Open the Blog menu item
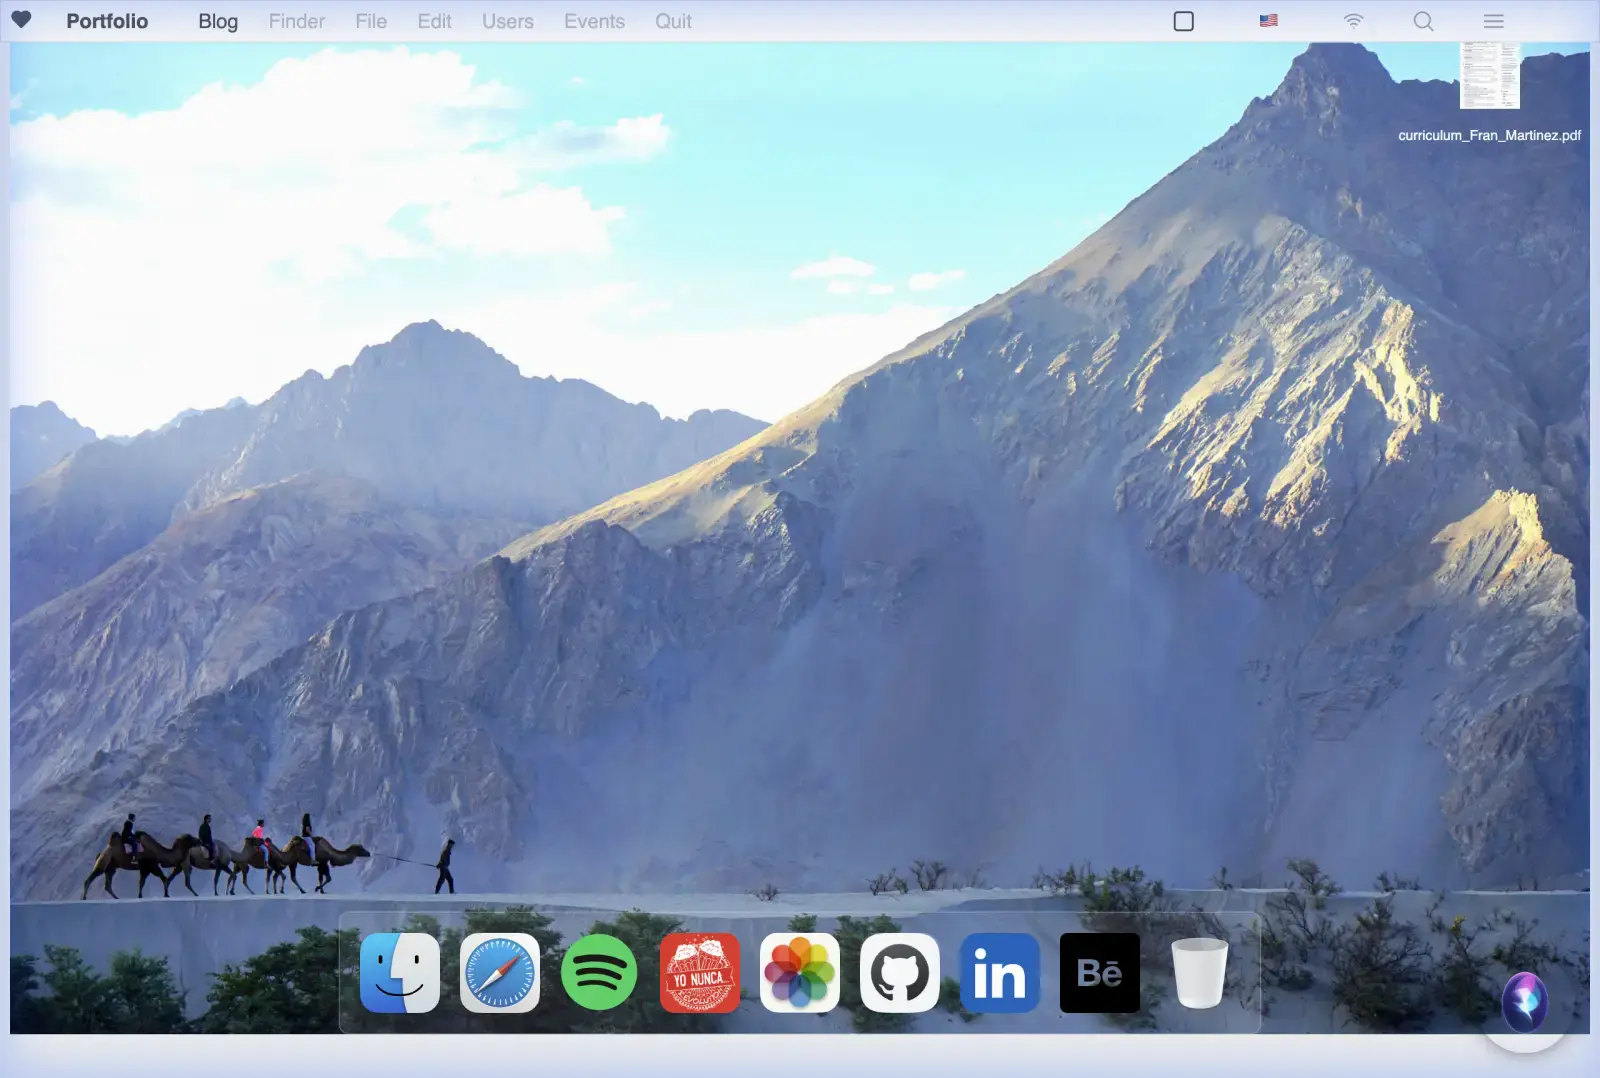Viewport: 1600px width, 1078px height. (218, 21)
